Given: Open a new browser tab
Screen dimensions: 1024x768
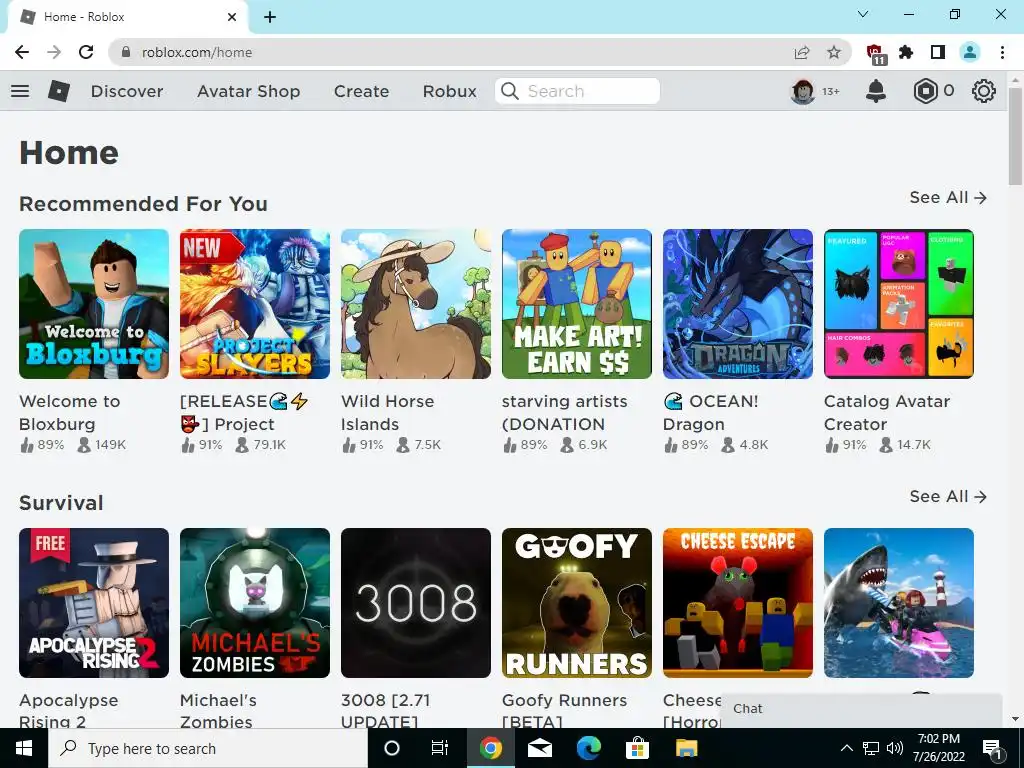Looking at the screenshot, I should point(270,17).
